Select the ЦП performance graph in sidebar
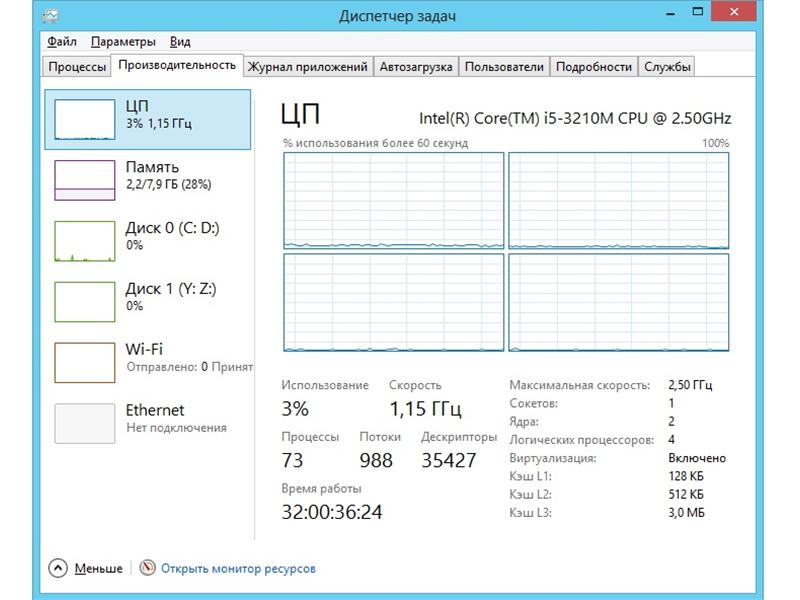The height and width of the screenshot is (600, 800). 140,120
